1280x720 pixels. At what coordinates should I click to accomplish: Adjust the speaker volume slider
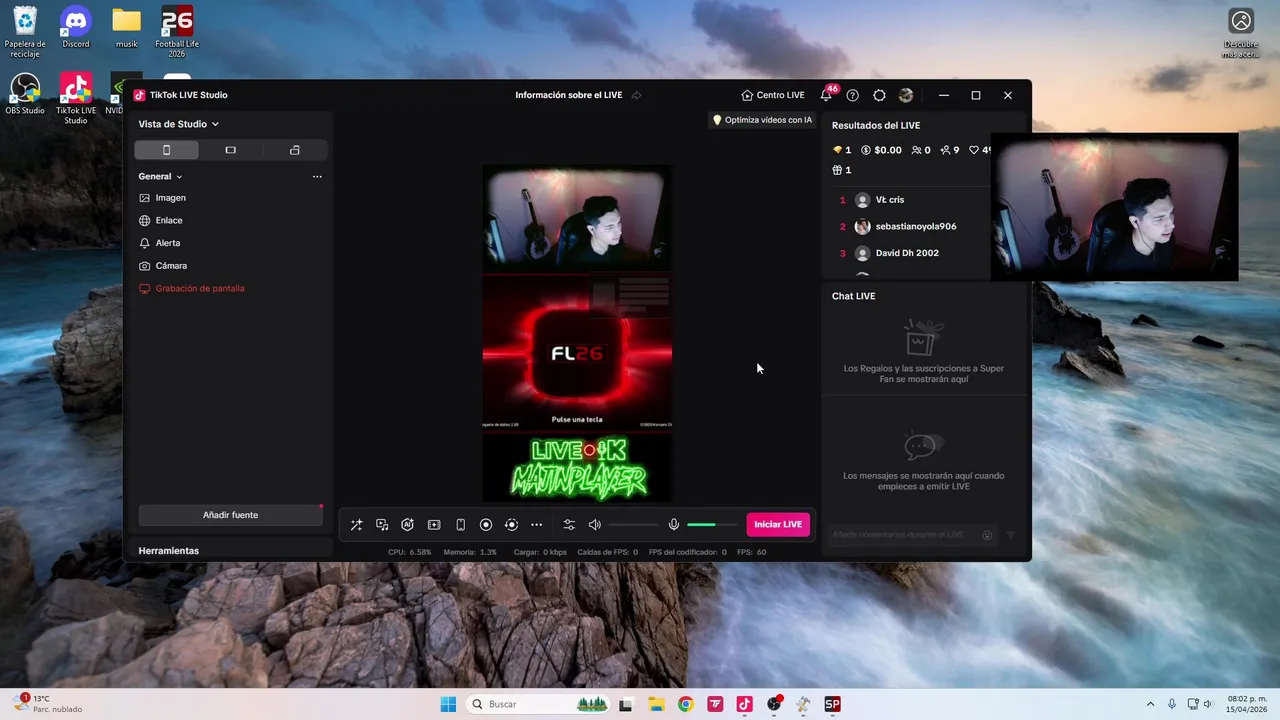coord(632,525)
